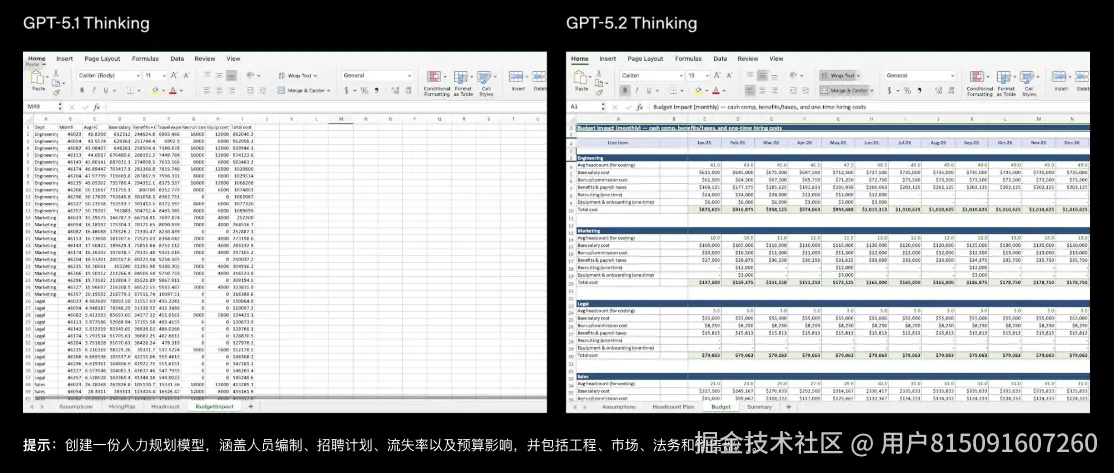The image size is (1114, 473).
Task: Click Cell Styles in left Excel window
Action: pyautogui.click(x=486, y=84)
